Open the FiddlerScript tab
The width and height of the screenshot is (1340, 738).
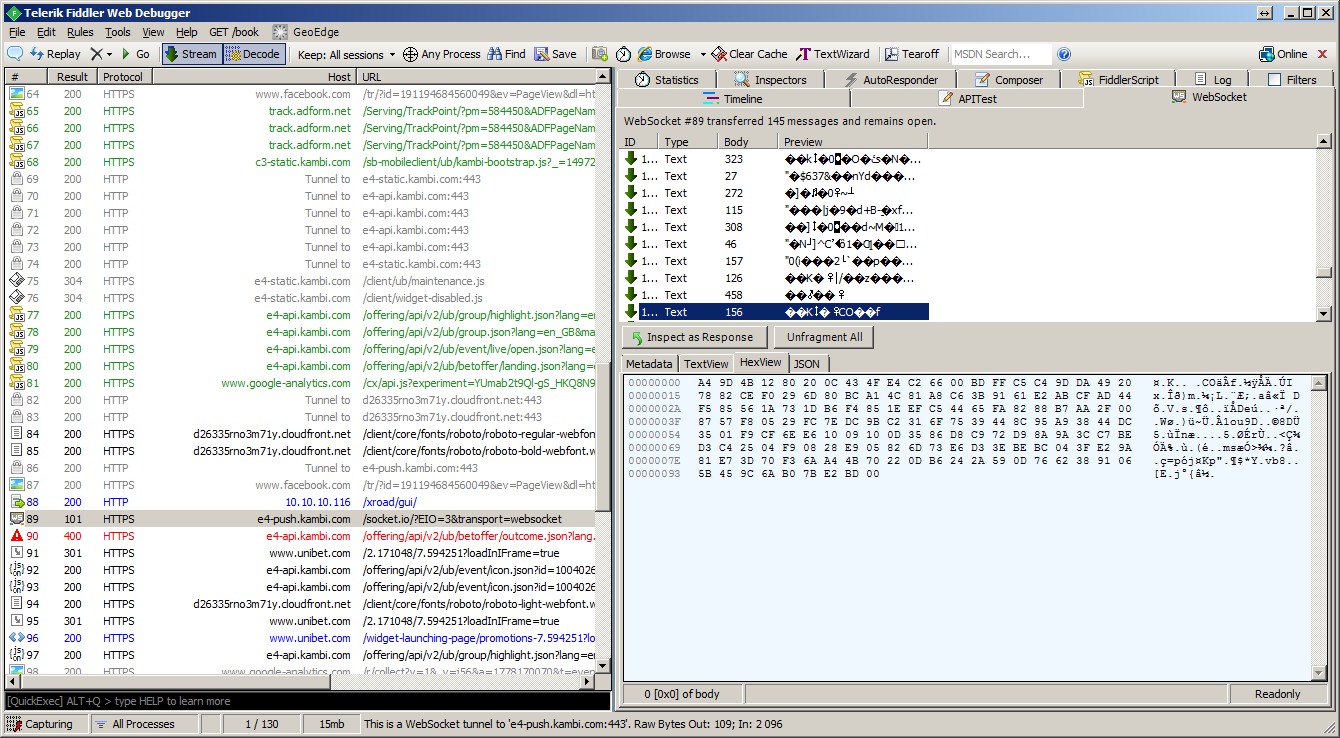coord(1118,80)
